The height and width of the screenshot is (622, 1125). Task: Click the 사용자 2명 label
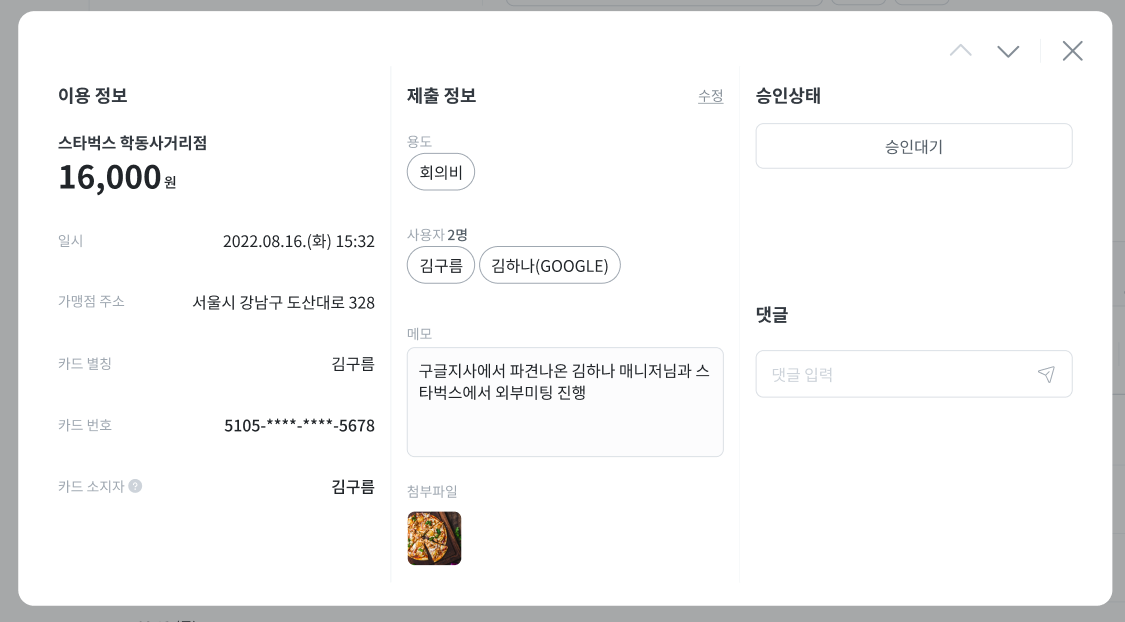point(437,235)
